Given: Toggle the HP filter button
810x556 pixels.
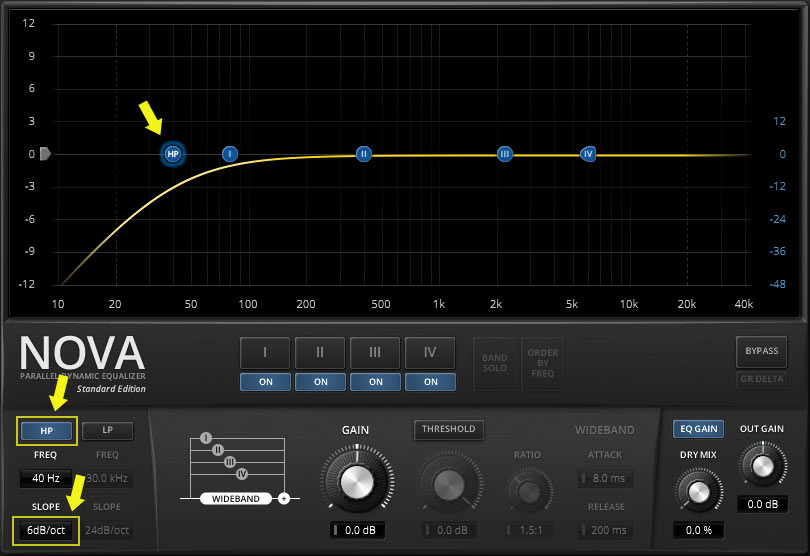Looking at the screenshot, I should (46, 431).
